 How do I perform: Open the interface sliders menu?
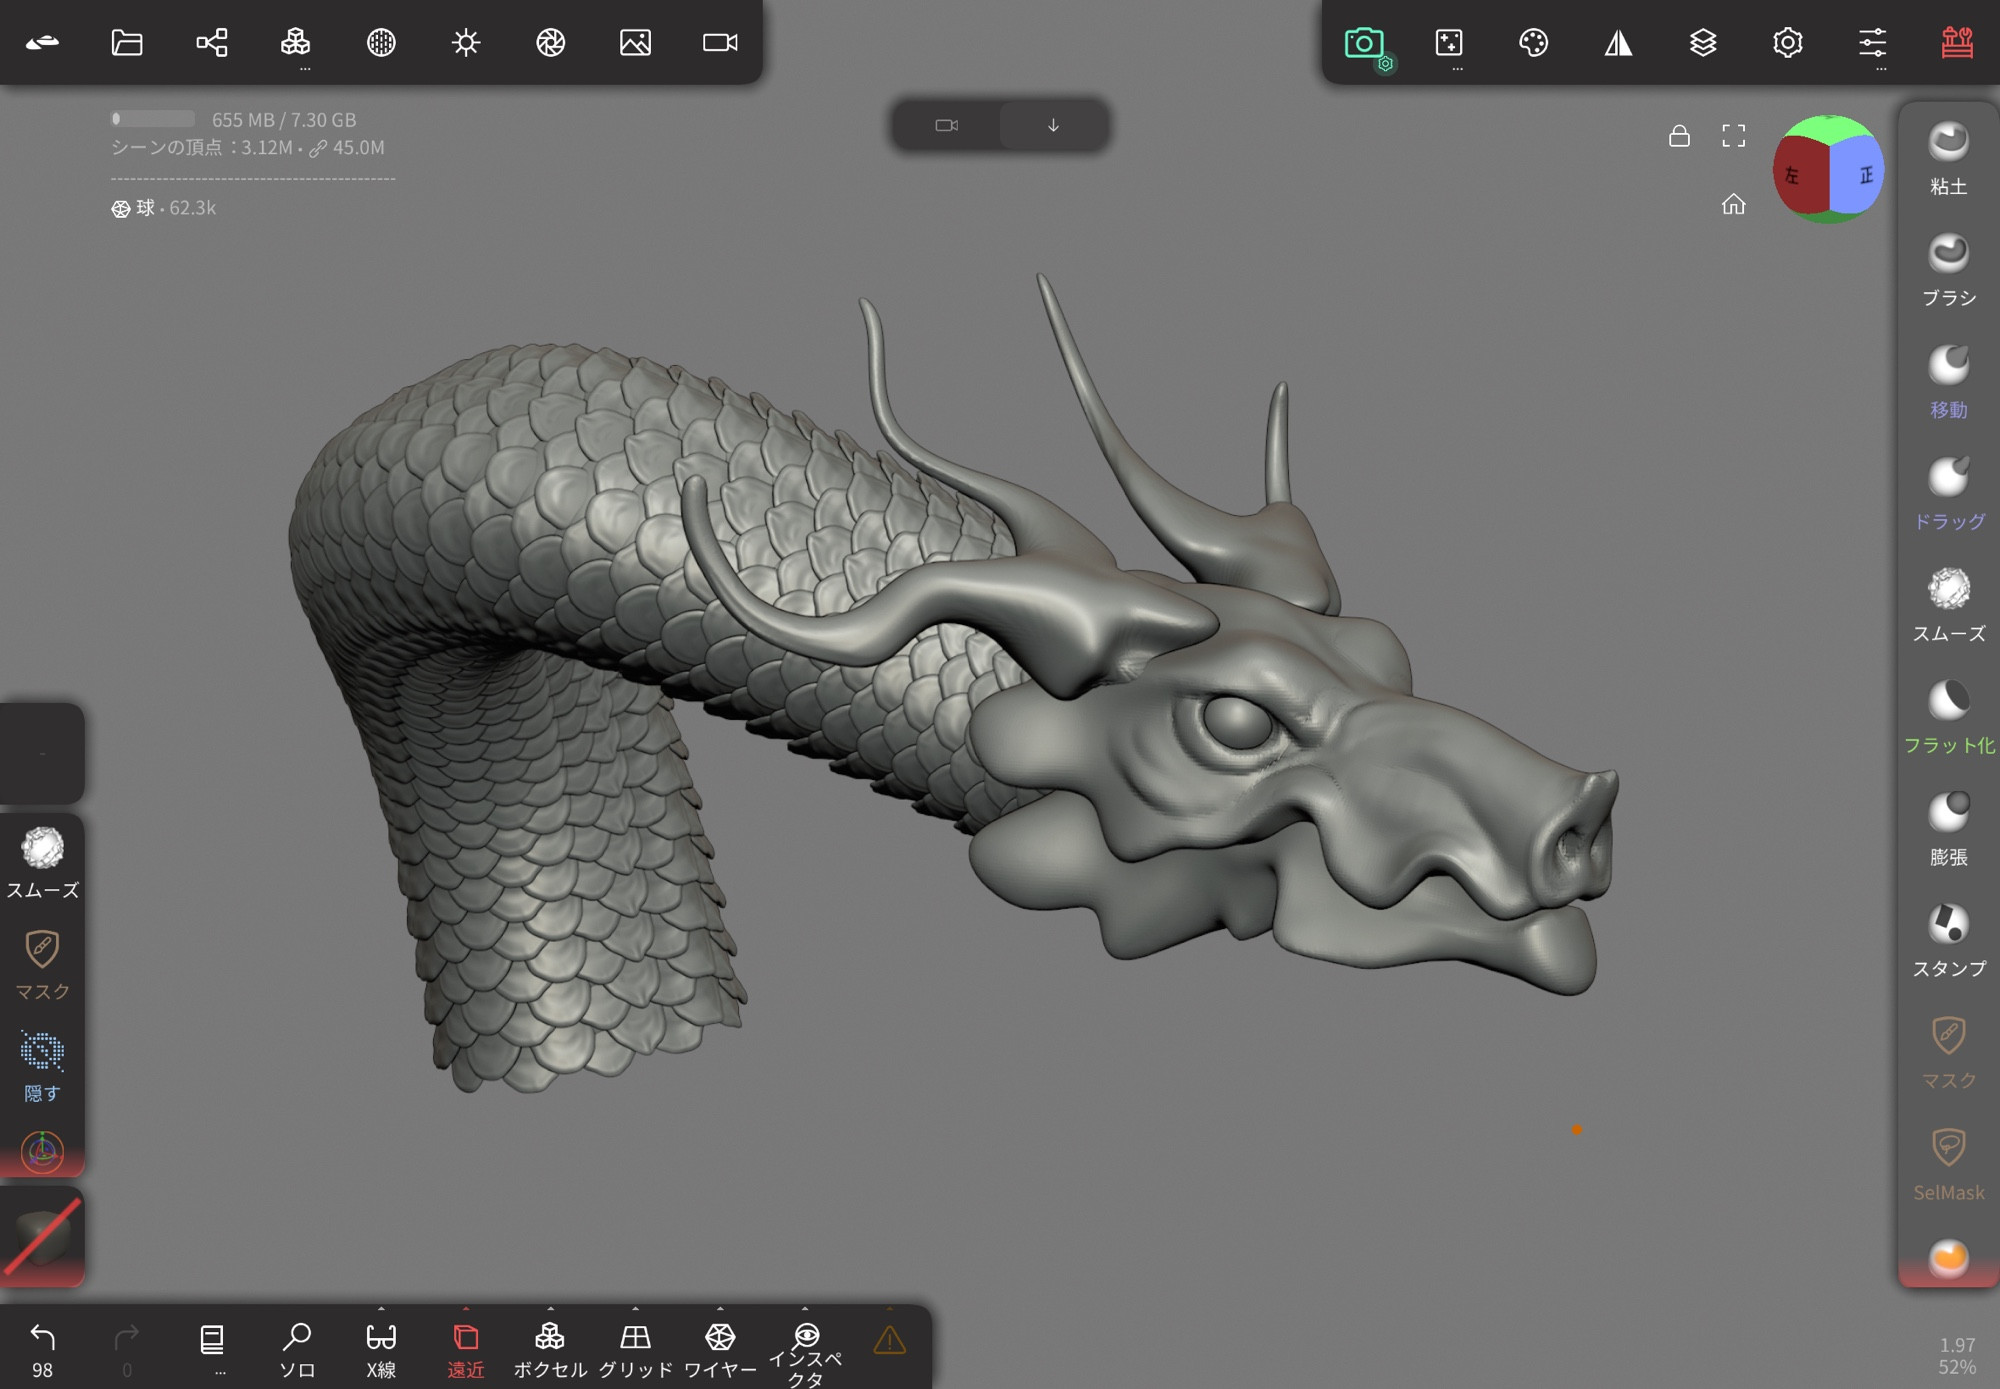[1873, 42]
